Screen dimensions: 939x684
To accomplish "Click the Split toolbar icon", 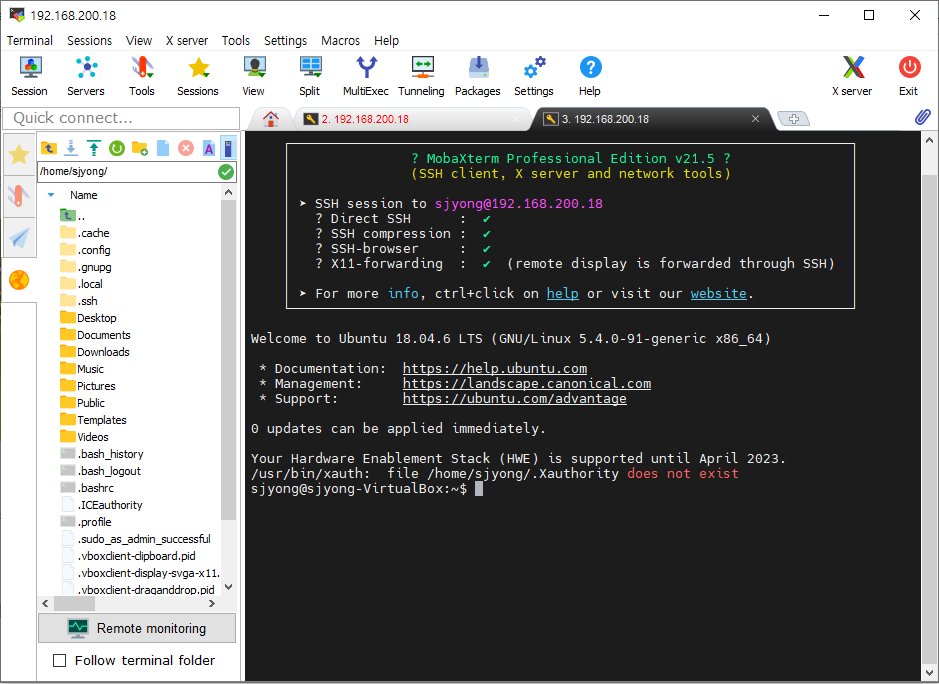I will pyautogui.click(x=310, y=76).
